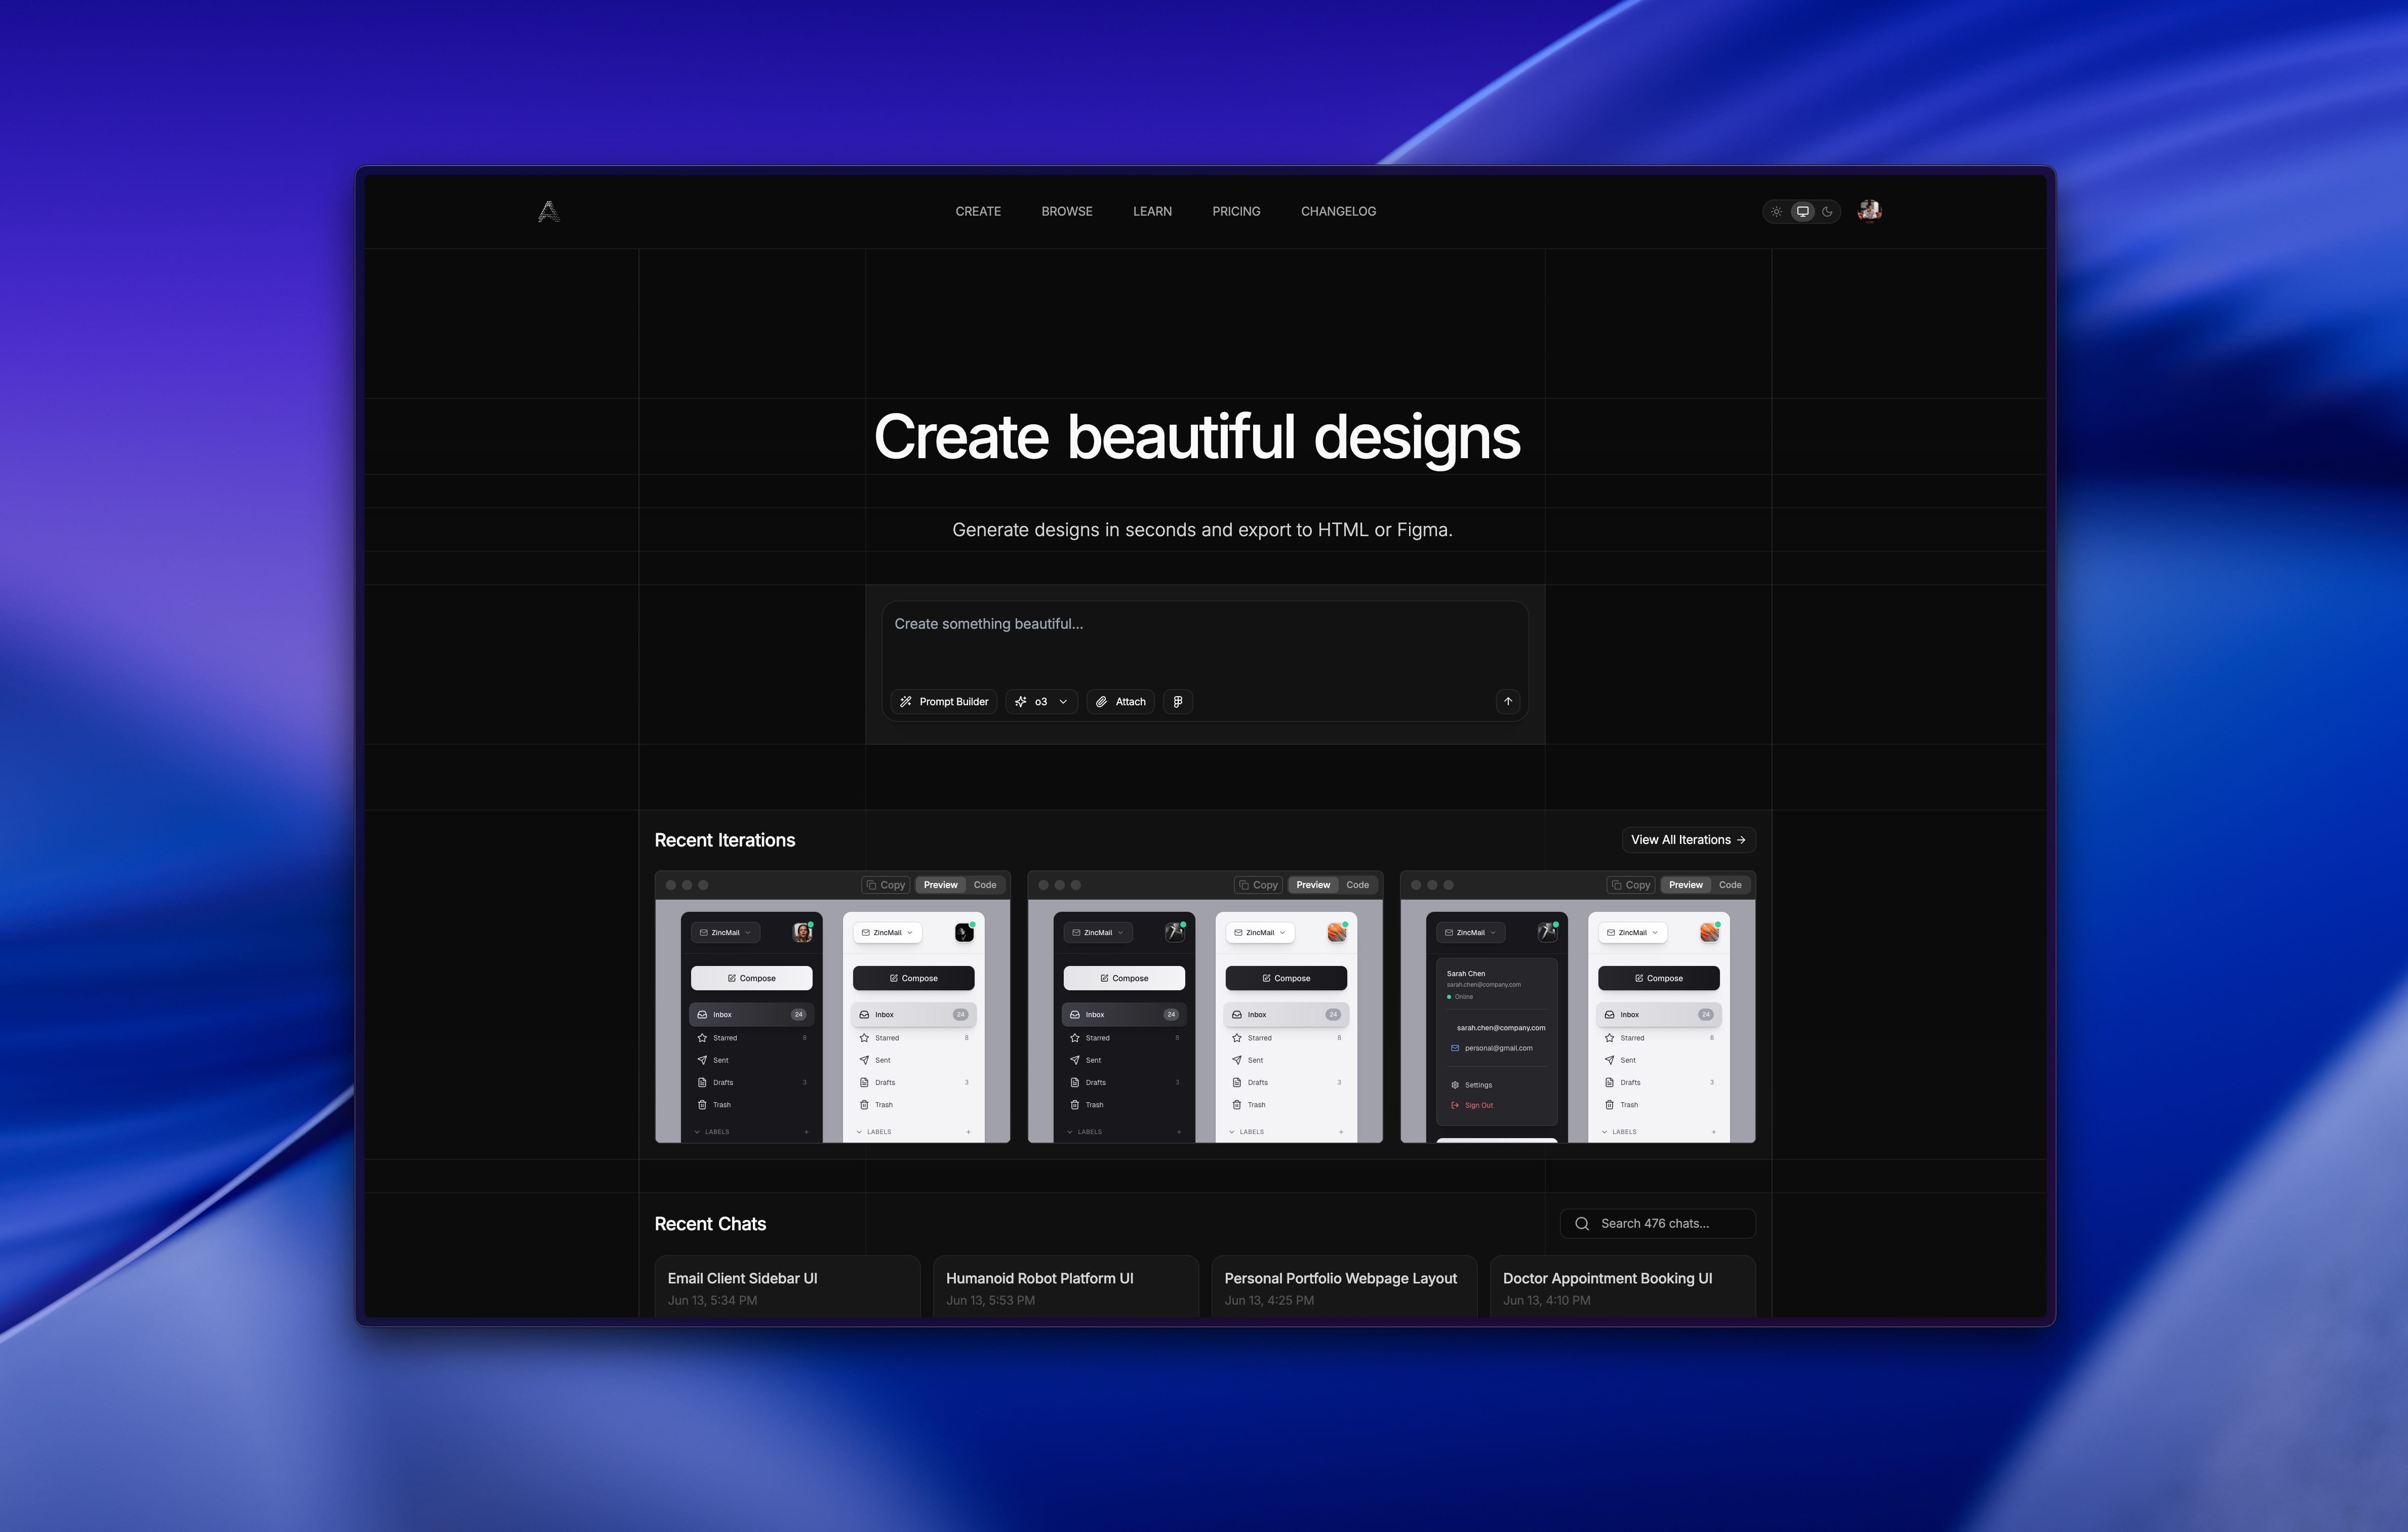Open the LEARN nav item
Viewport: 2408px width, 1532px height.
coord(1152,211)
